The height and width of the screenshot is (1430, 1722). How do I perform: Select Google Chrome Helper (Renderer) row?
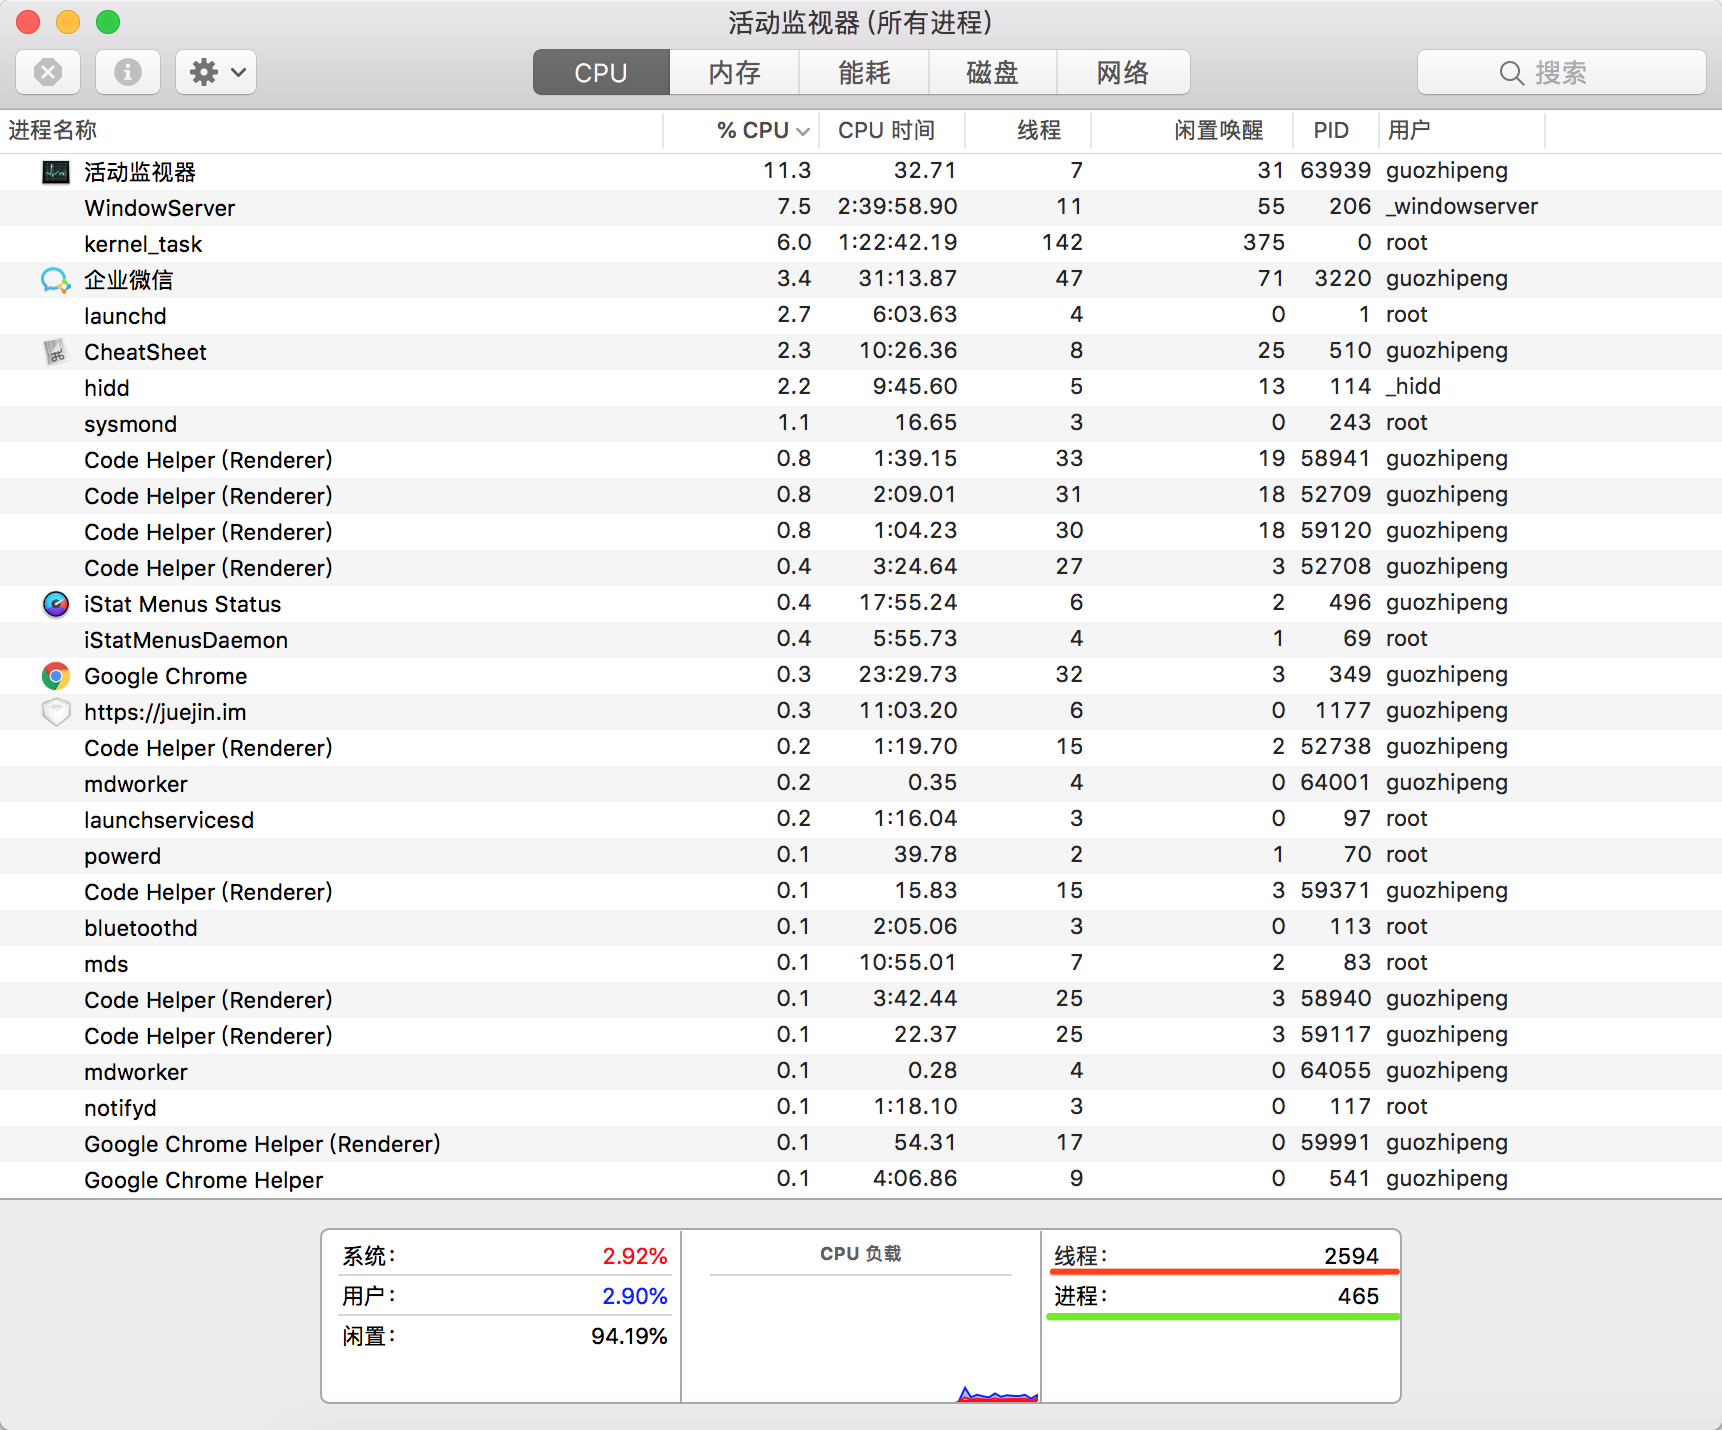(x=861, y=1144)
